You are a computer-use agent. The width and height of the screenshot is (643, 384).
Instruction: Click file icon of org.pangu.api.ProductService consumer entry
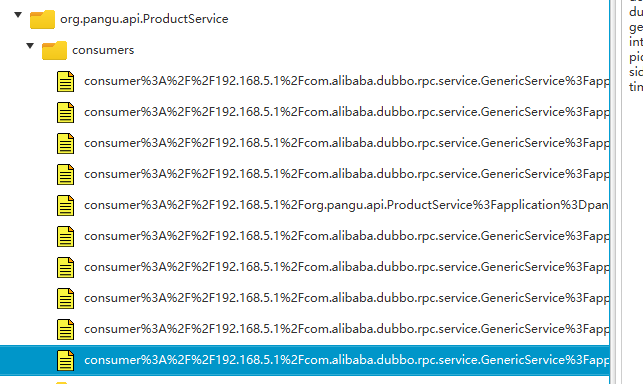coord(65,205)
